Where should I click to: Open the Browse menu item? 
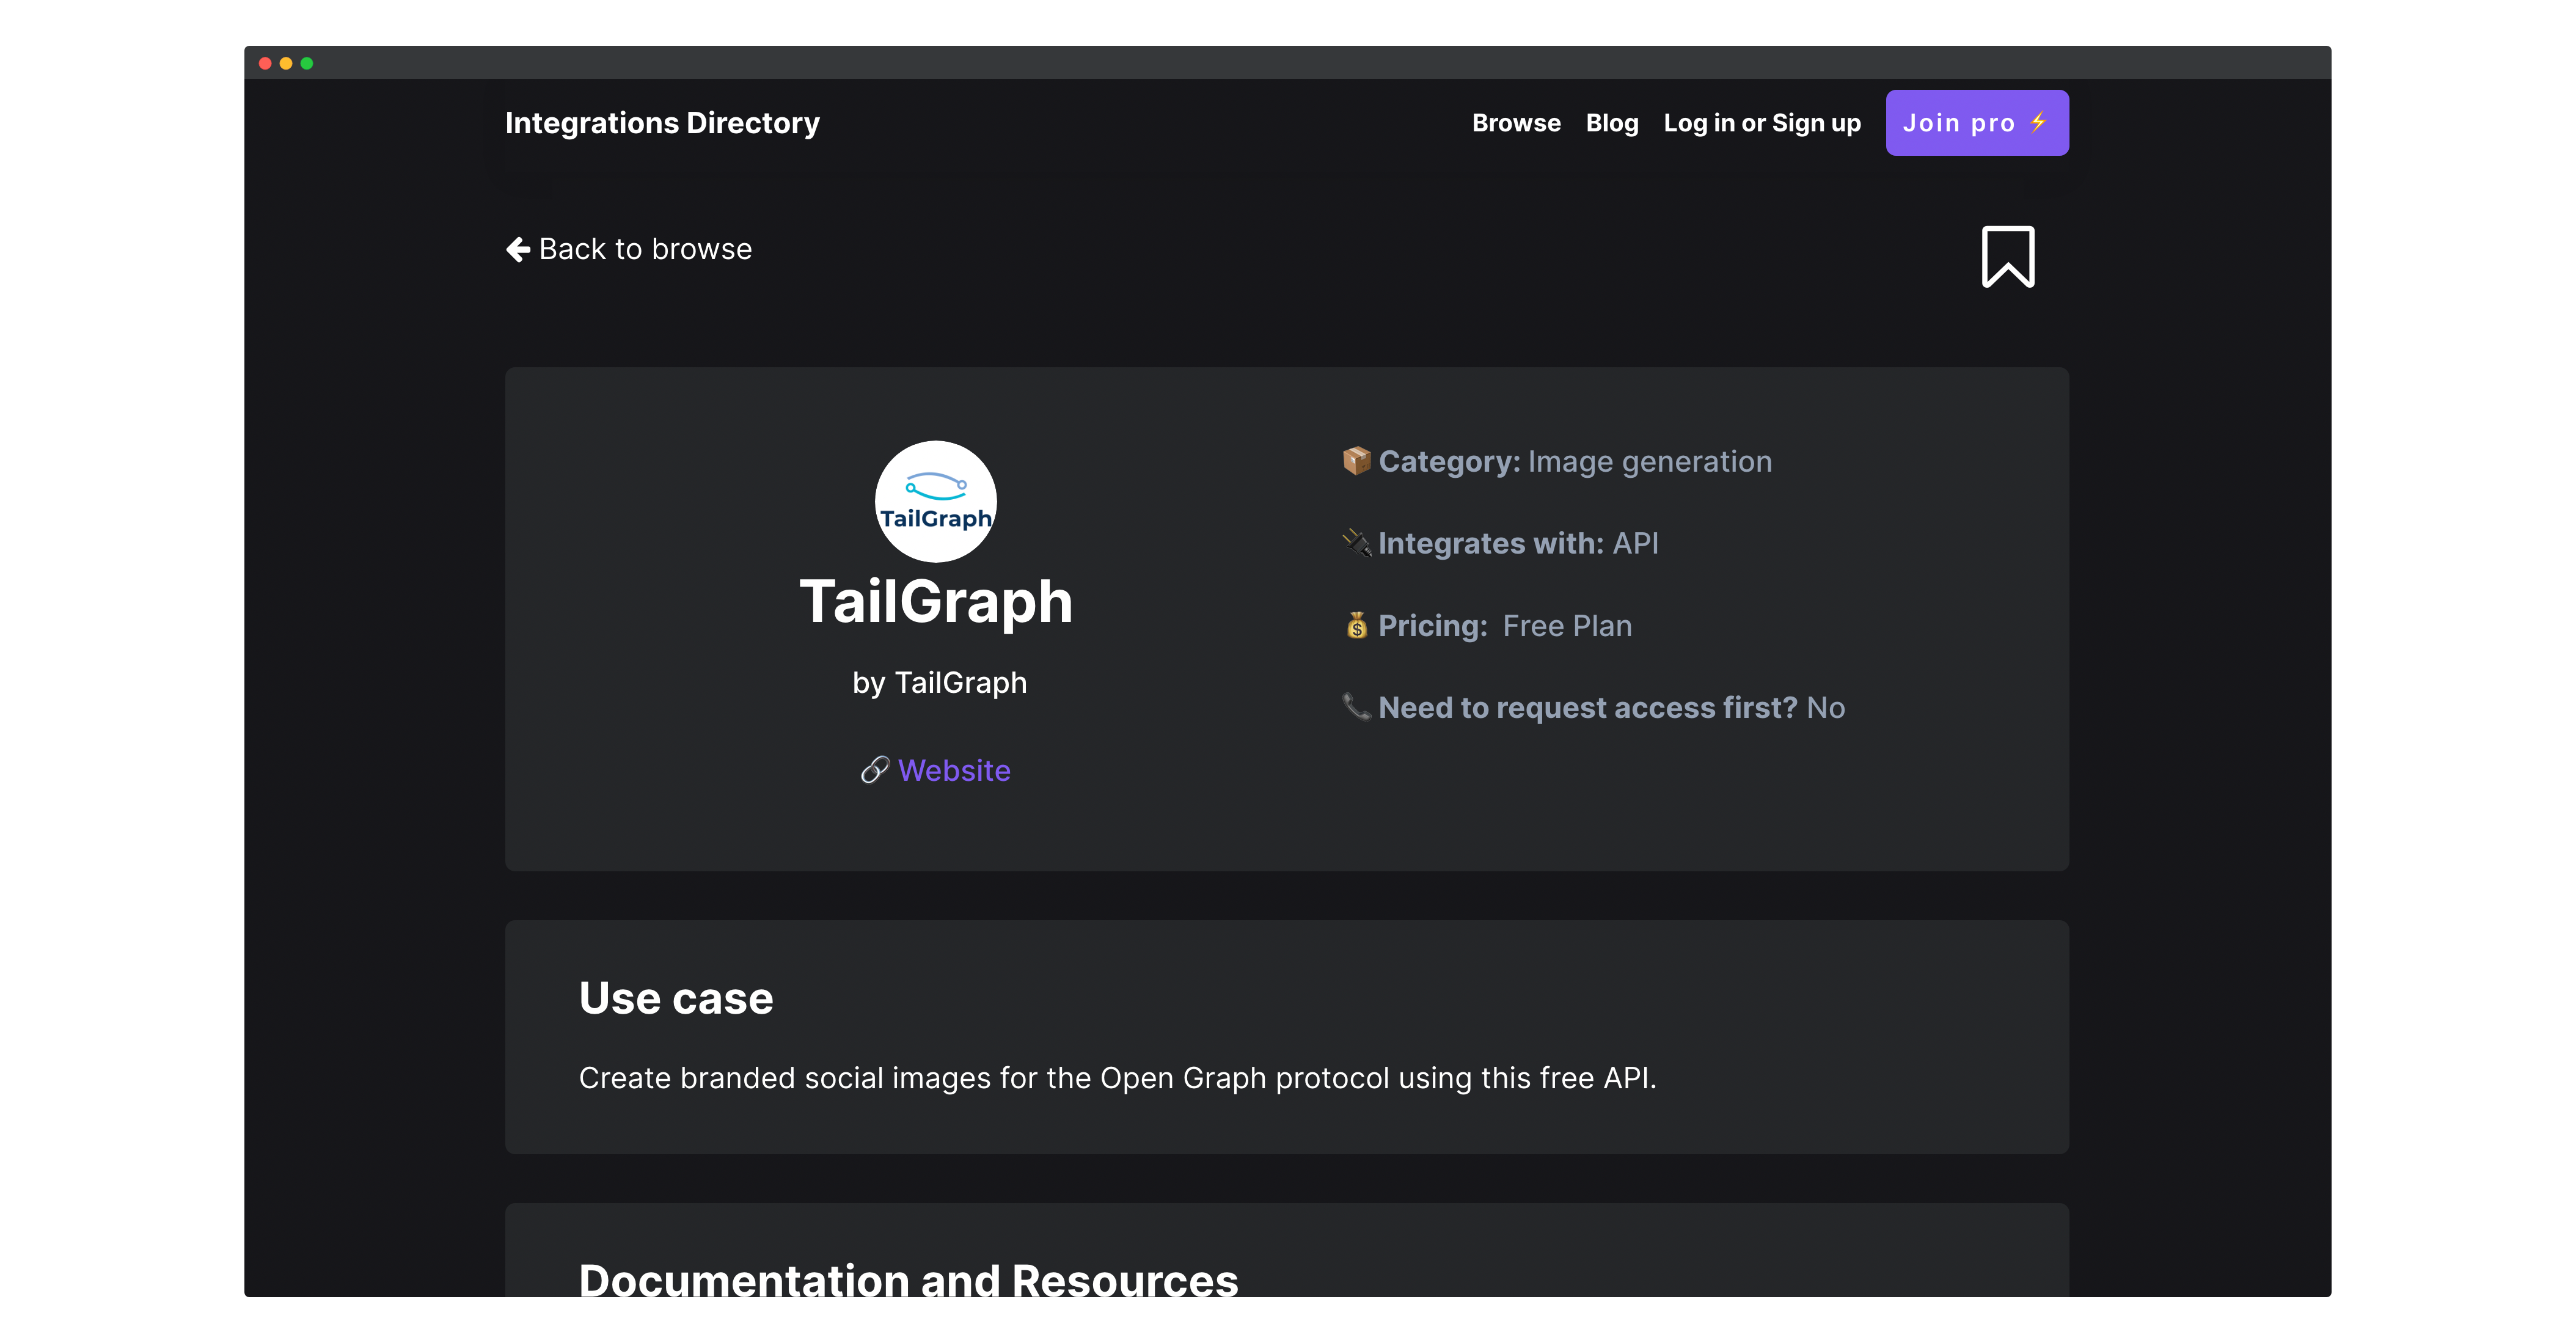point(1516,123)
